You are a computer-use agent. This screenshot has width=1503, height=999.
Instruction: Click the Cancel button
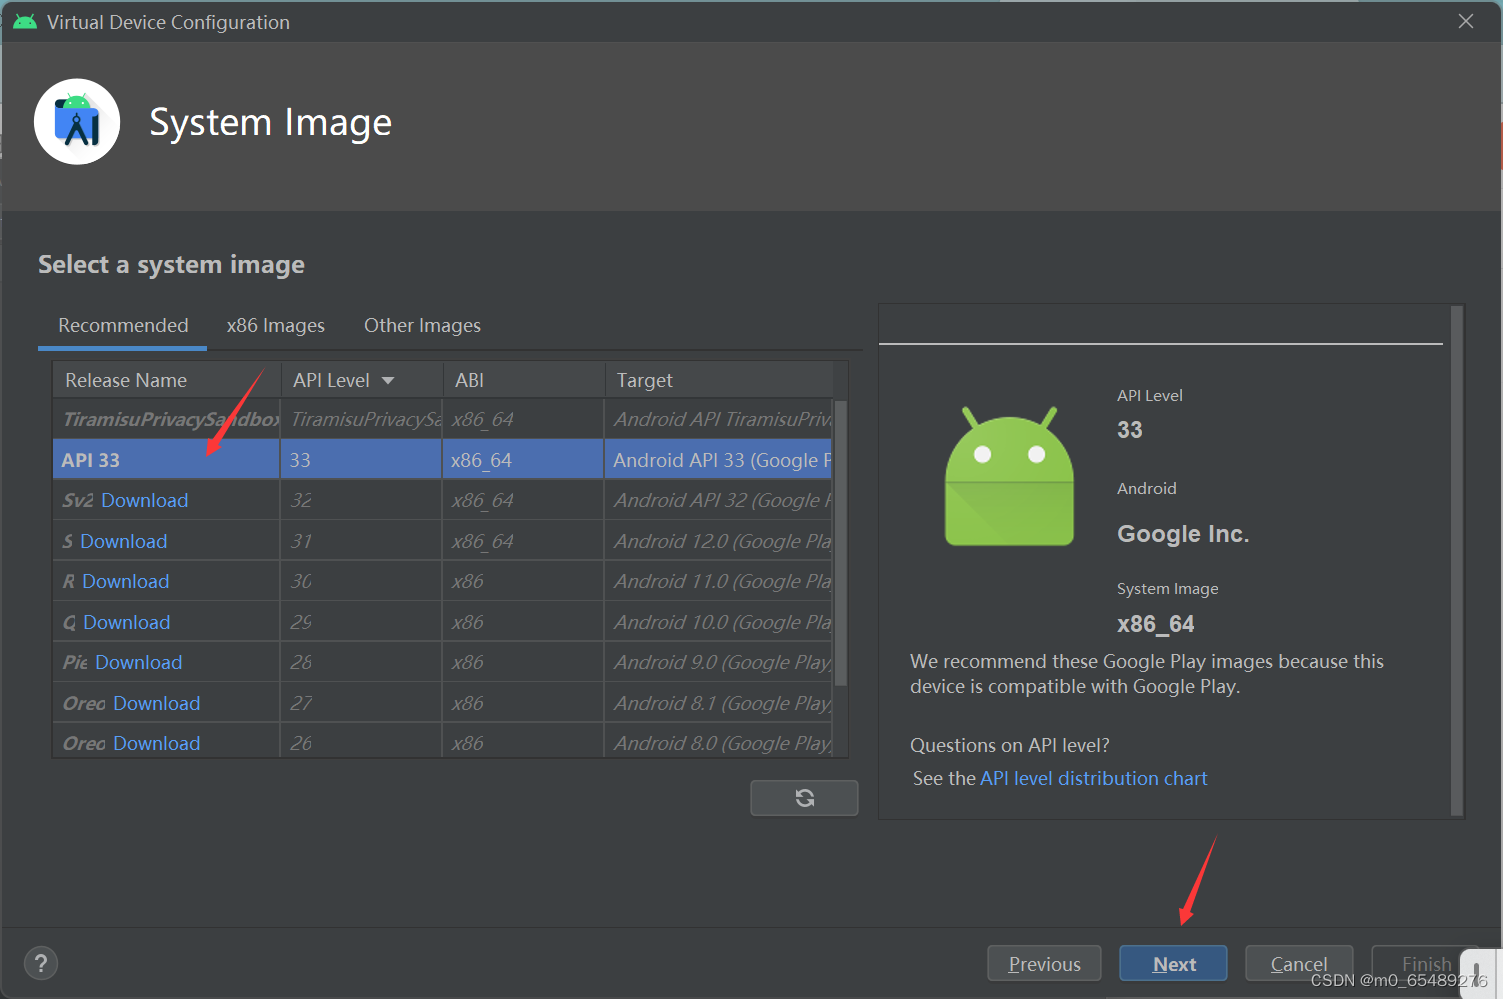pos(1299,964)
